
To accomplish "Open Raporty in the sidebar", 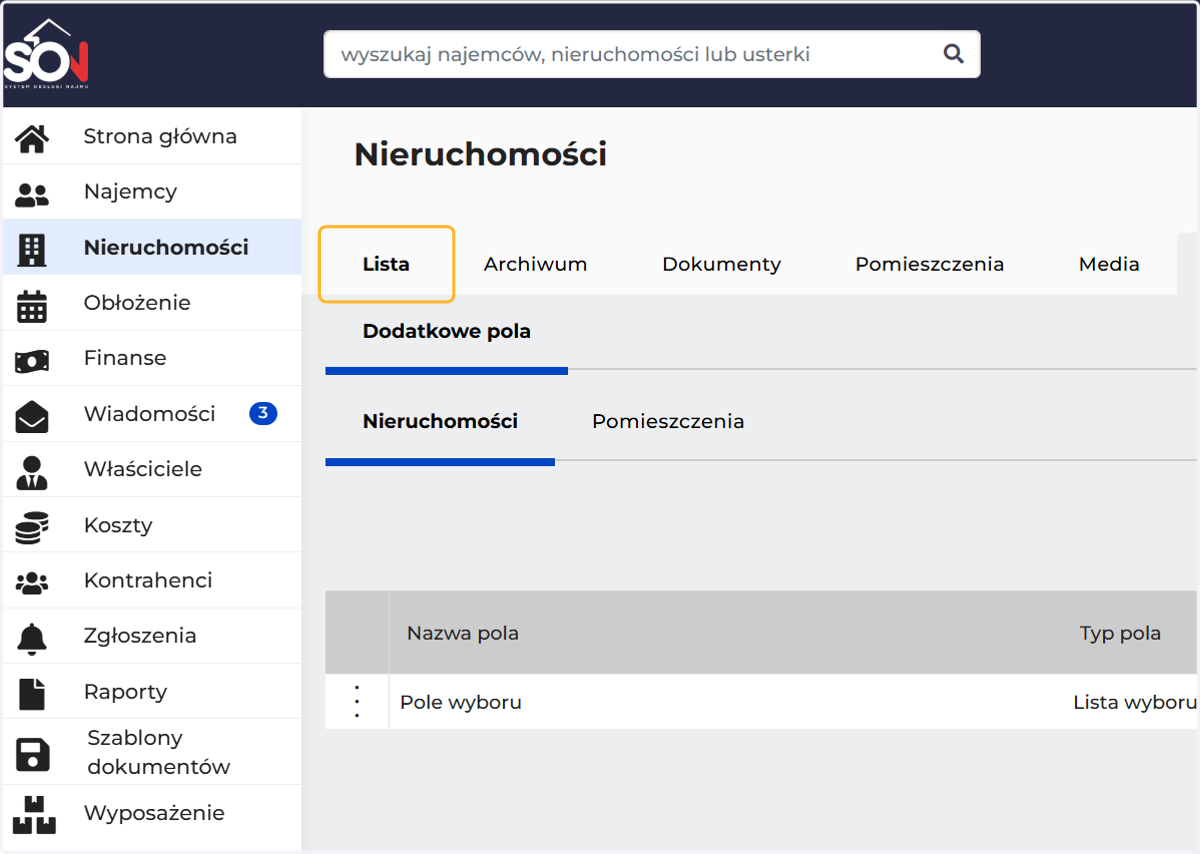I will [152, 691].
